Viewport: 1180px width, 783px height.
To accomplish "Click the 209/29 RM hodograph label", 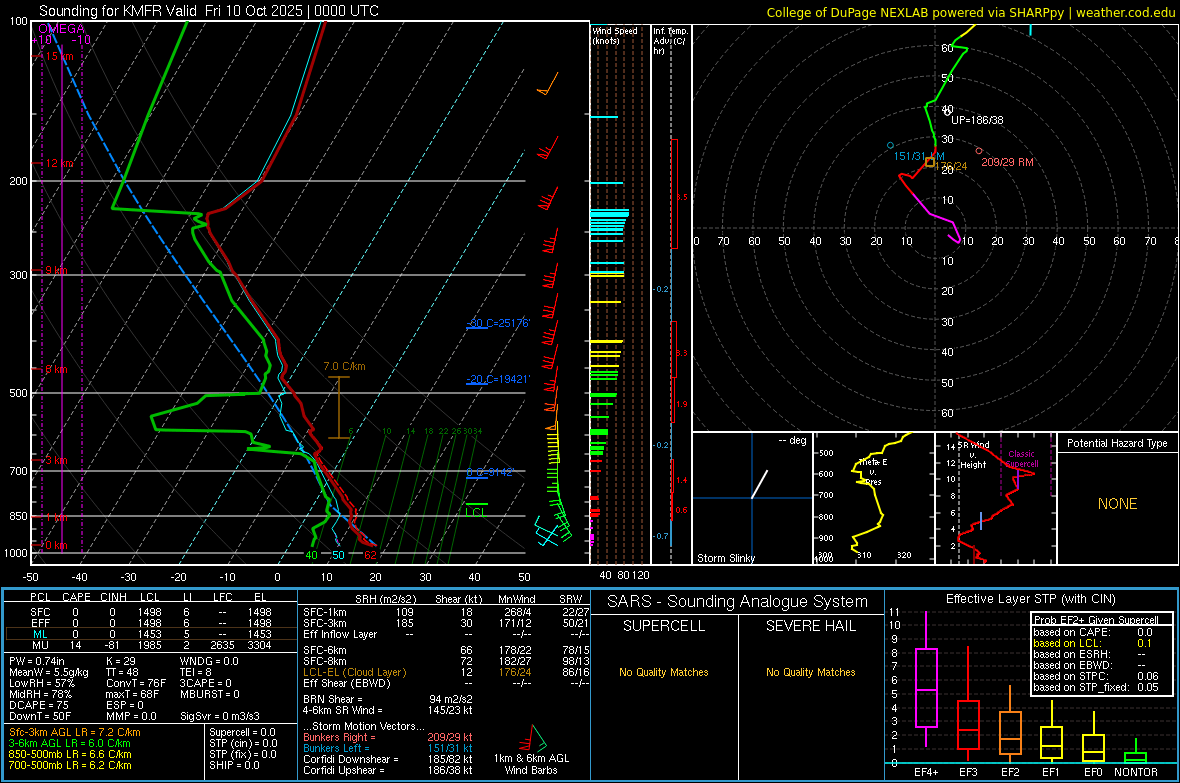I will (x=1007, y=162).
